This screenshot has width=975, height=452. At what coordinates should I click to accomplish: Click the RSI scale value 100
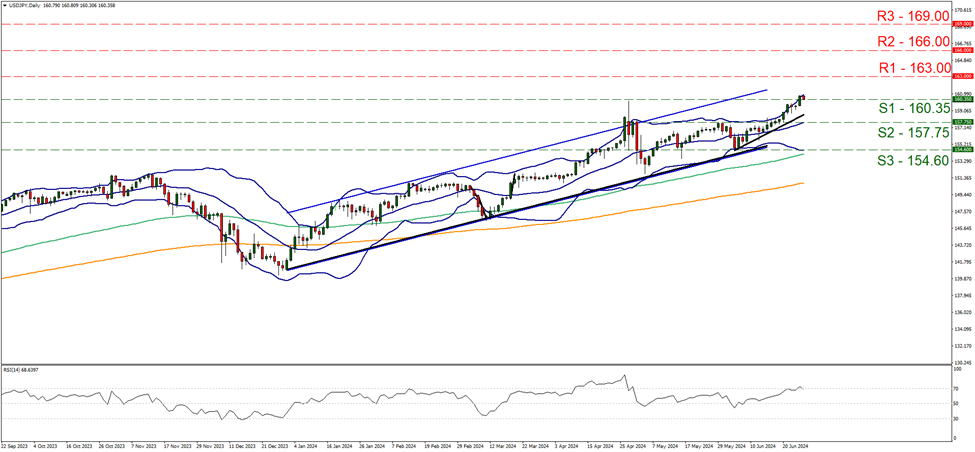[x=958, y=369]
